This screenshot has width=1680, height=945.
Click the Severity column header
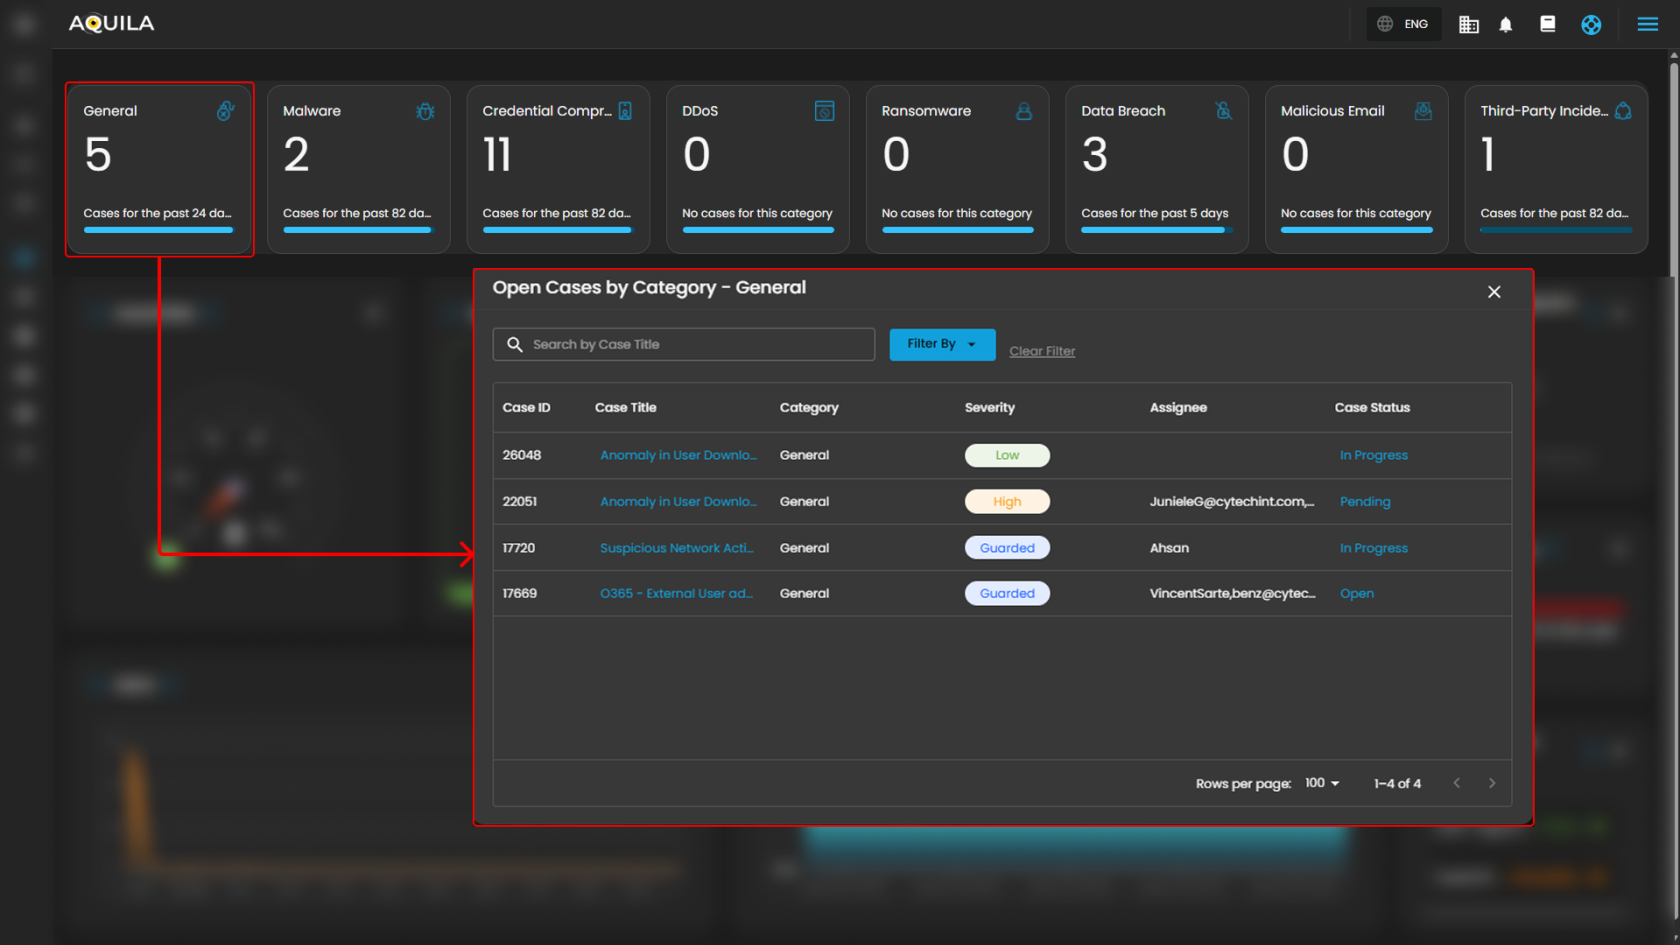tap(989, 408)
